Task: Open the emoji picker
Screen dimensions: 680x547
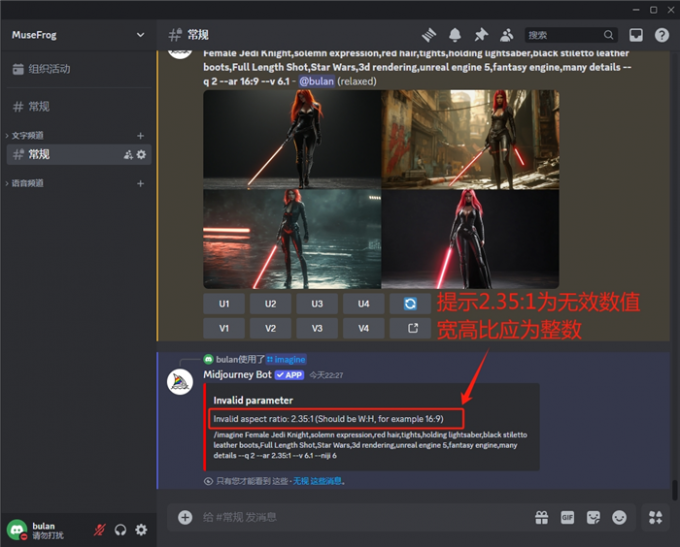Action: click(x=619, y=517)
